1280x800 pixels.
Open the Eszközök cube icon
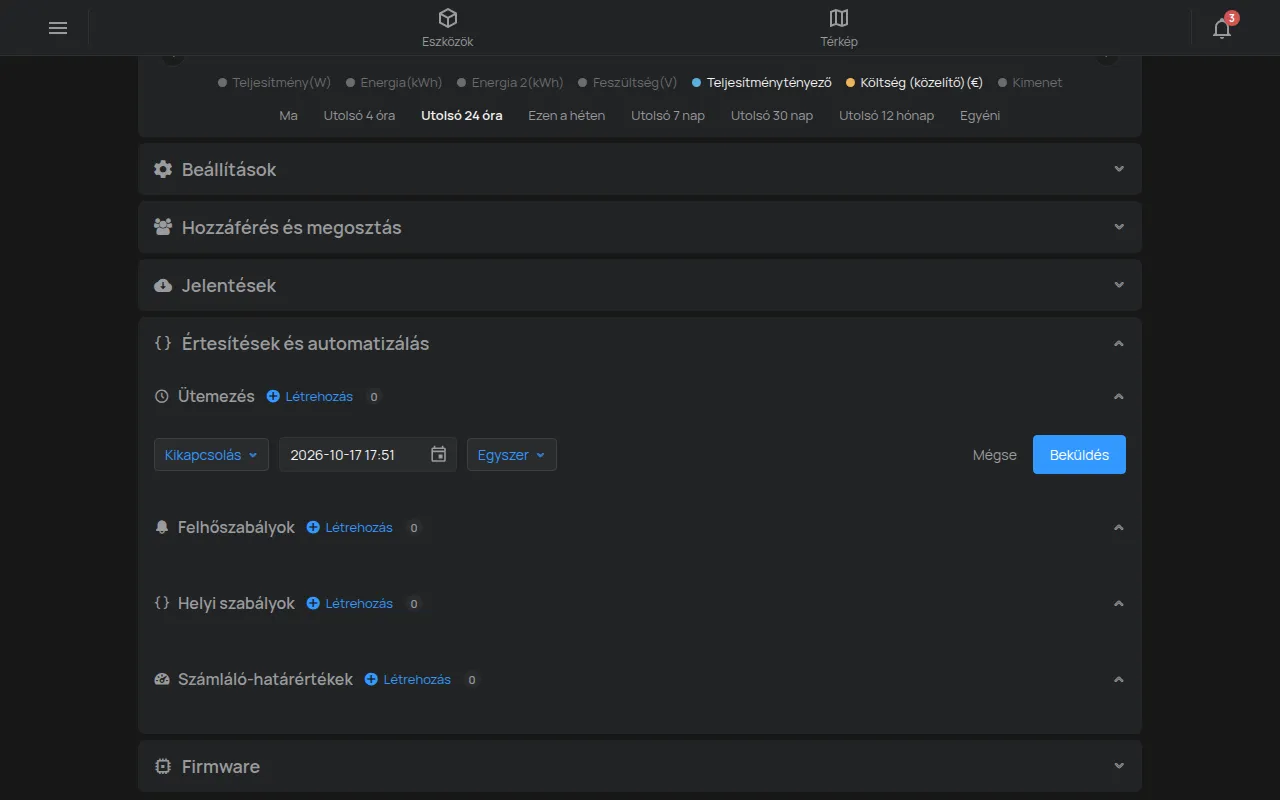pos(448,18)
